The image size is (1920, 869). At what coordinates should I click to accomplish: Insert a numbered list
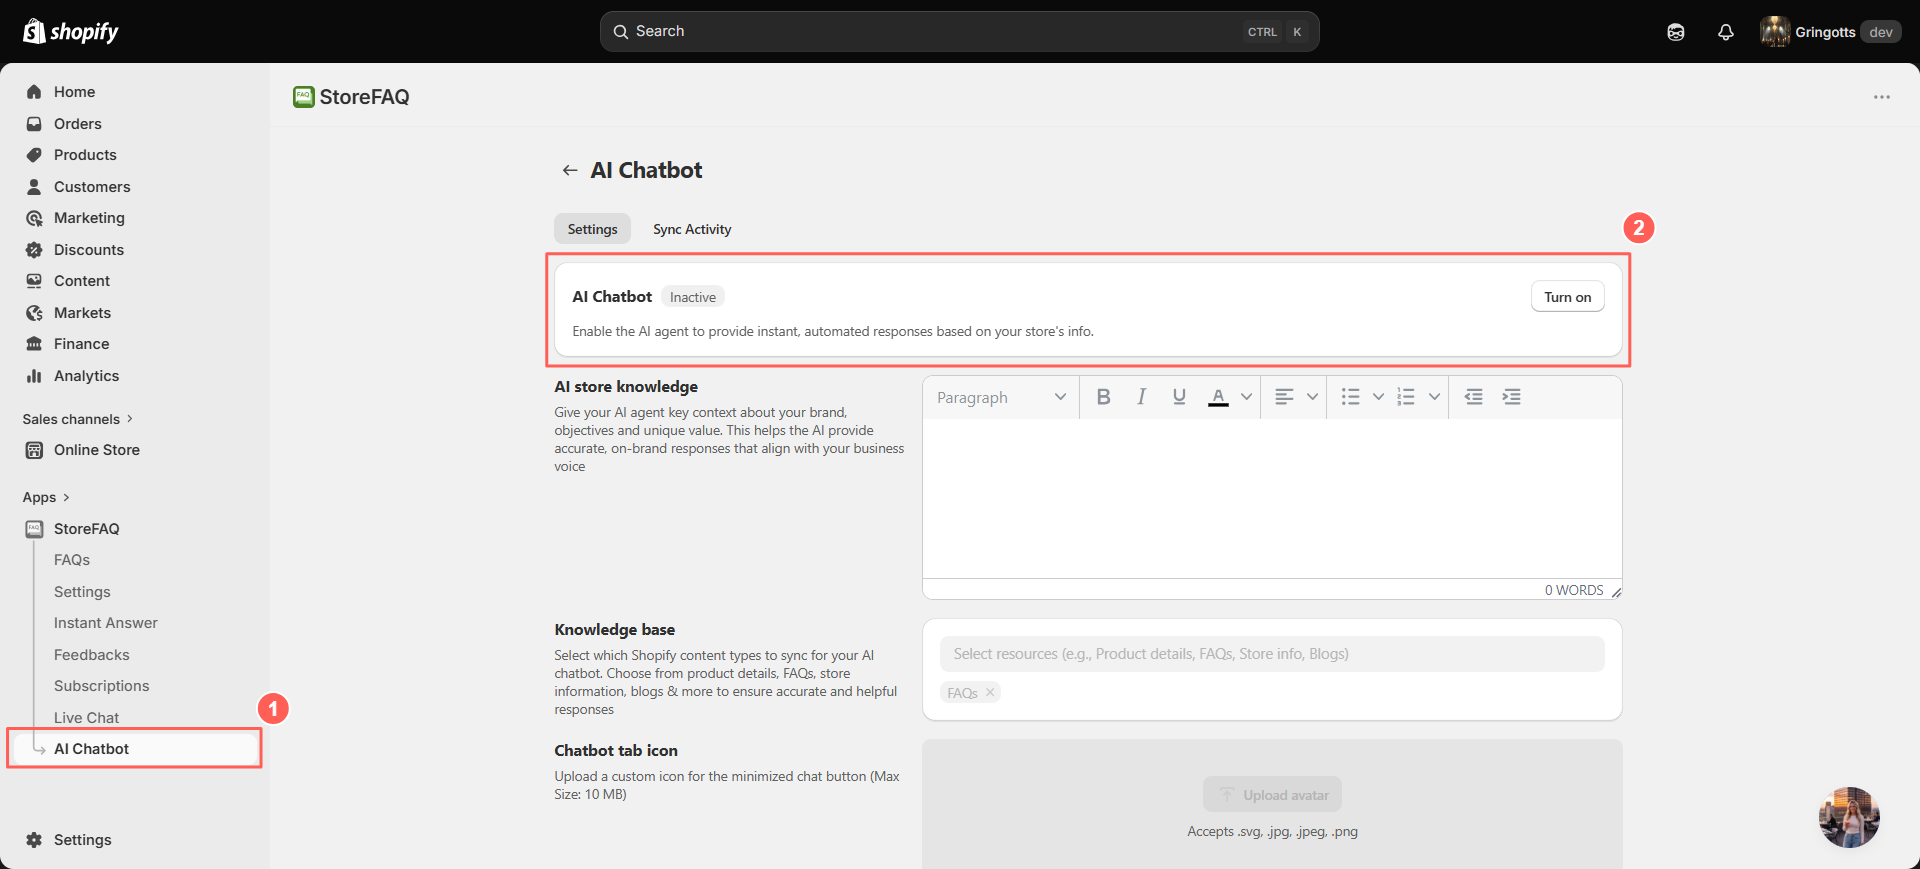tap(1406, 397)
